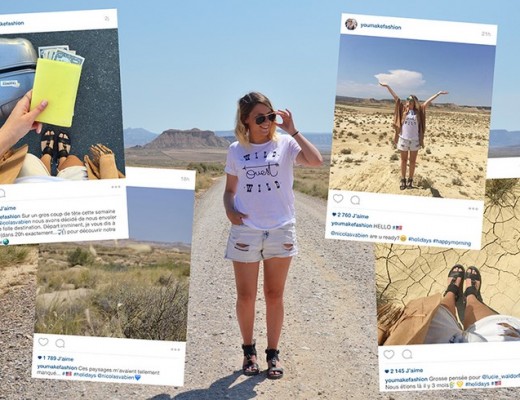
Task: Open three-dot options on the 2 760 J'aime post
Action: point(473,209)
